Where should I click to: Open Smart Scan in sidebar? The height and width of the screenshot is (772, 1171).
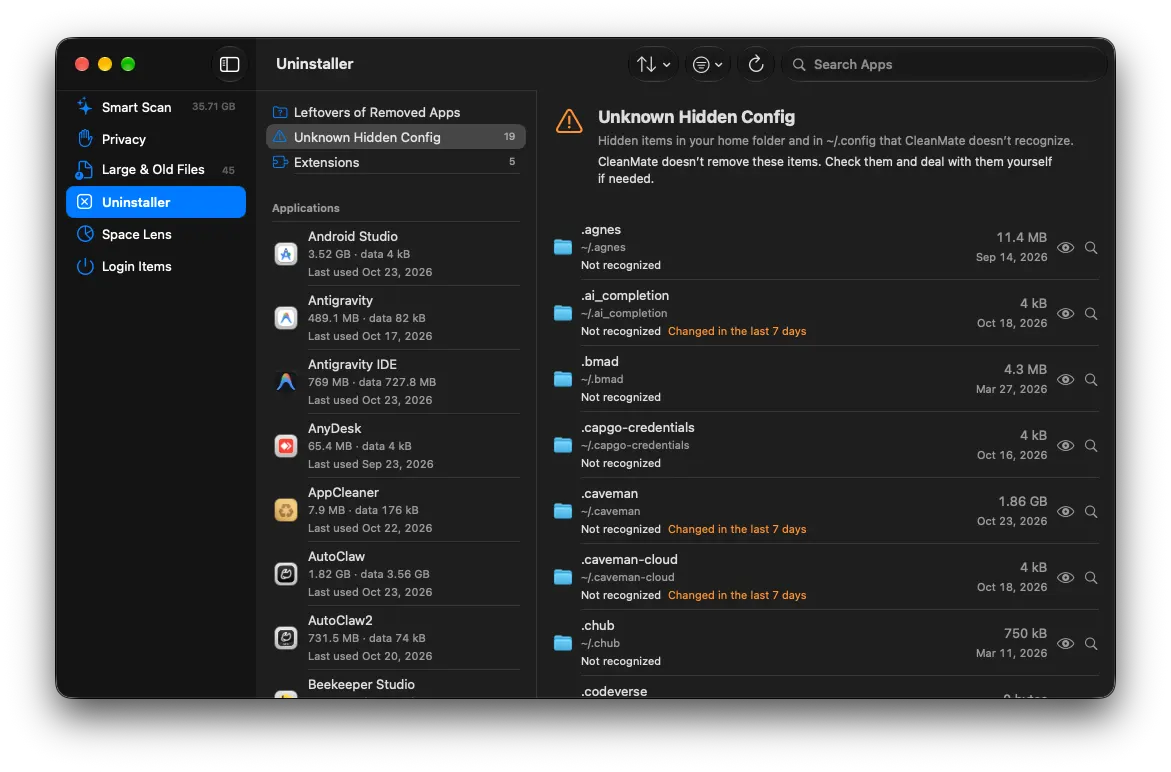click(156, 107)
